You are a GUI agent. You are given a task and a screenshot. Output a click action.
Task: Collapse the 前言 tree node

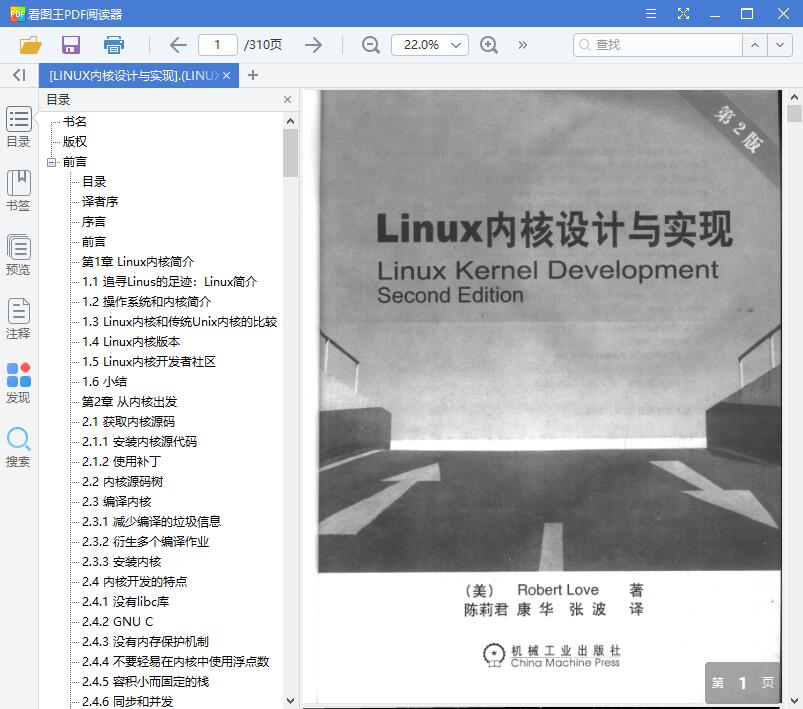coord(51,162)
